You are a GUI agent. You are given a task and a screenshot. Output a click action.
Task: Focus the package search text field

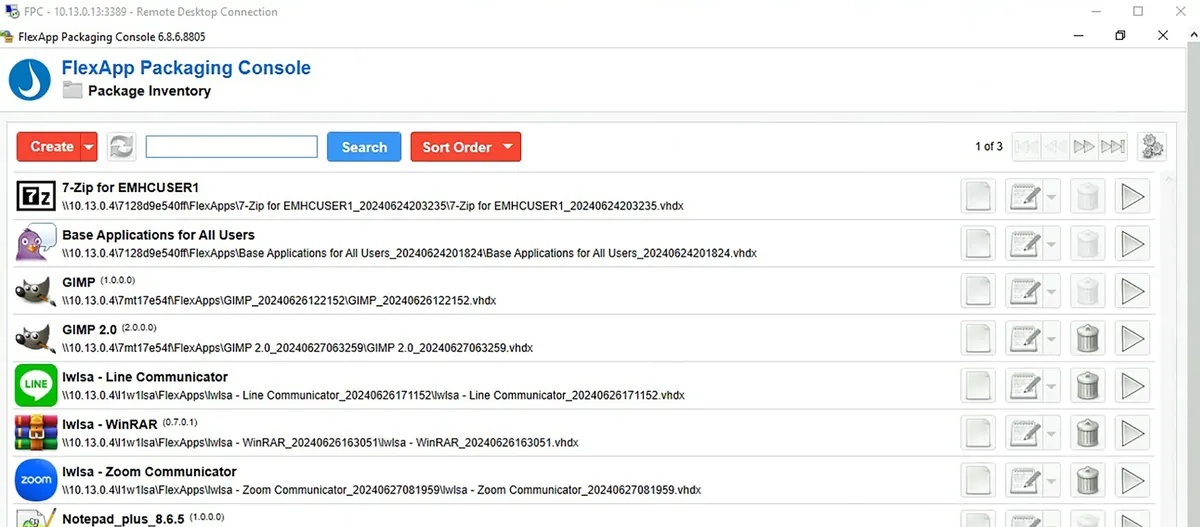pos(232,147)
